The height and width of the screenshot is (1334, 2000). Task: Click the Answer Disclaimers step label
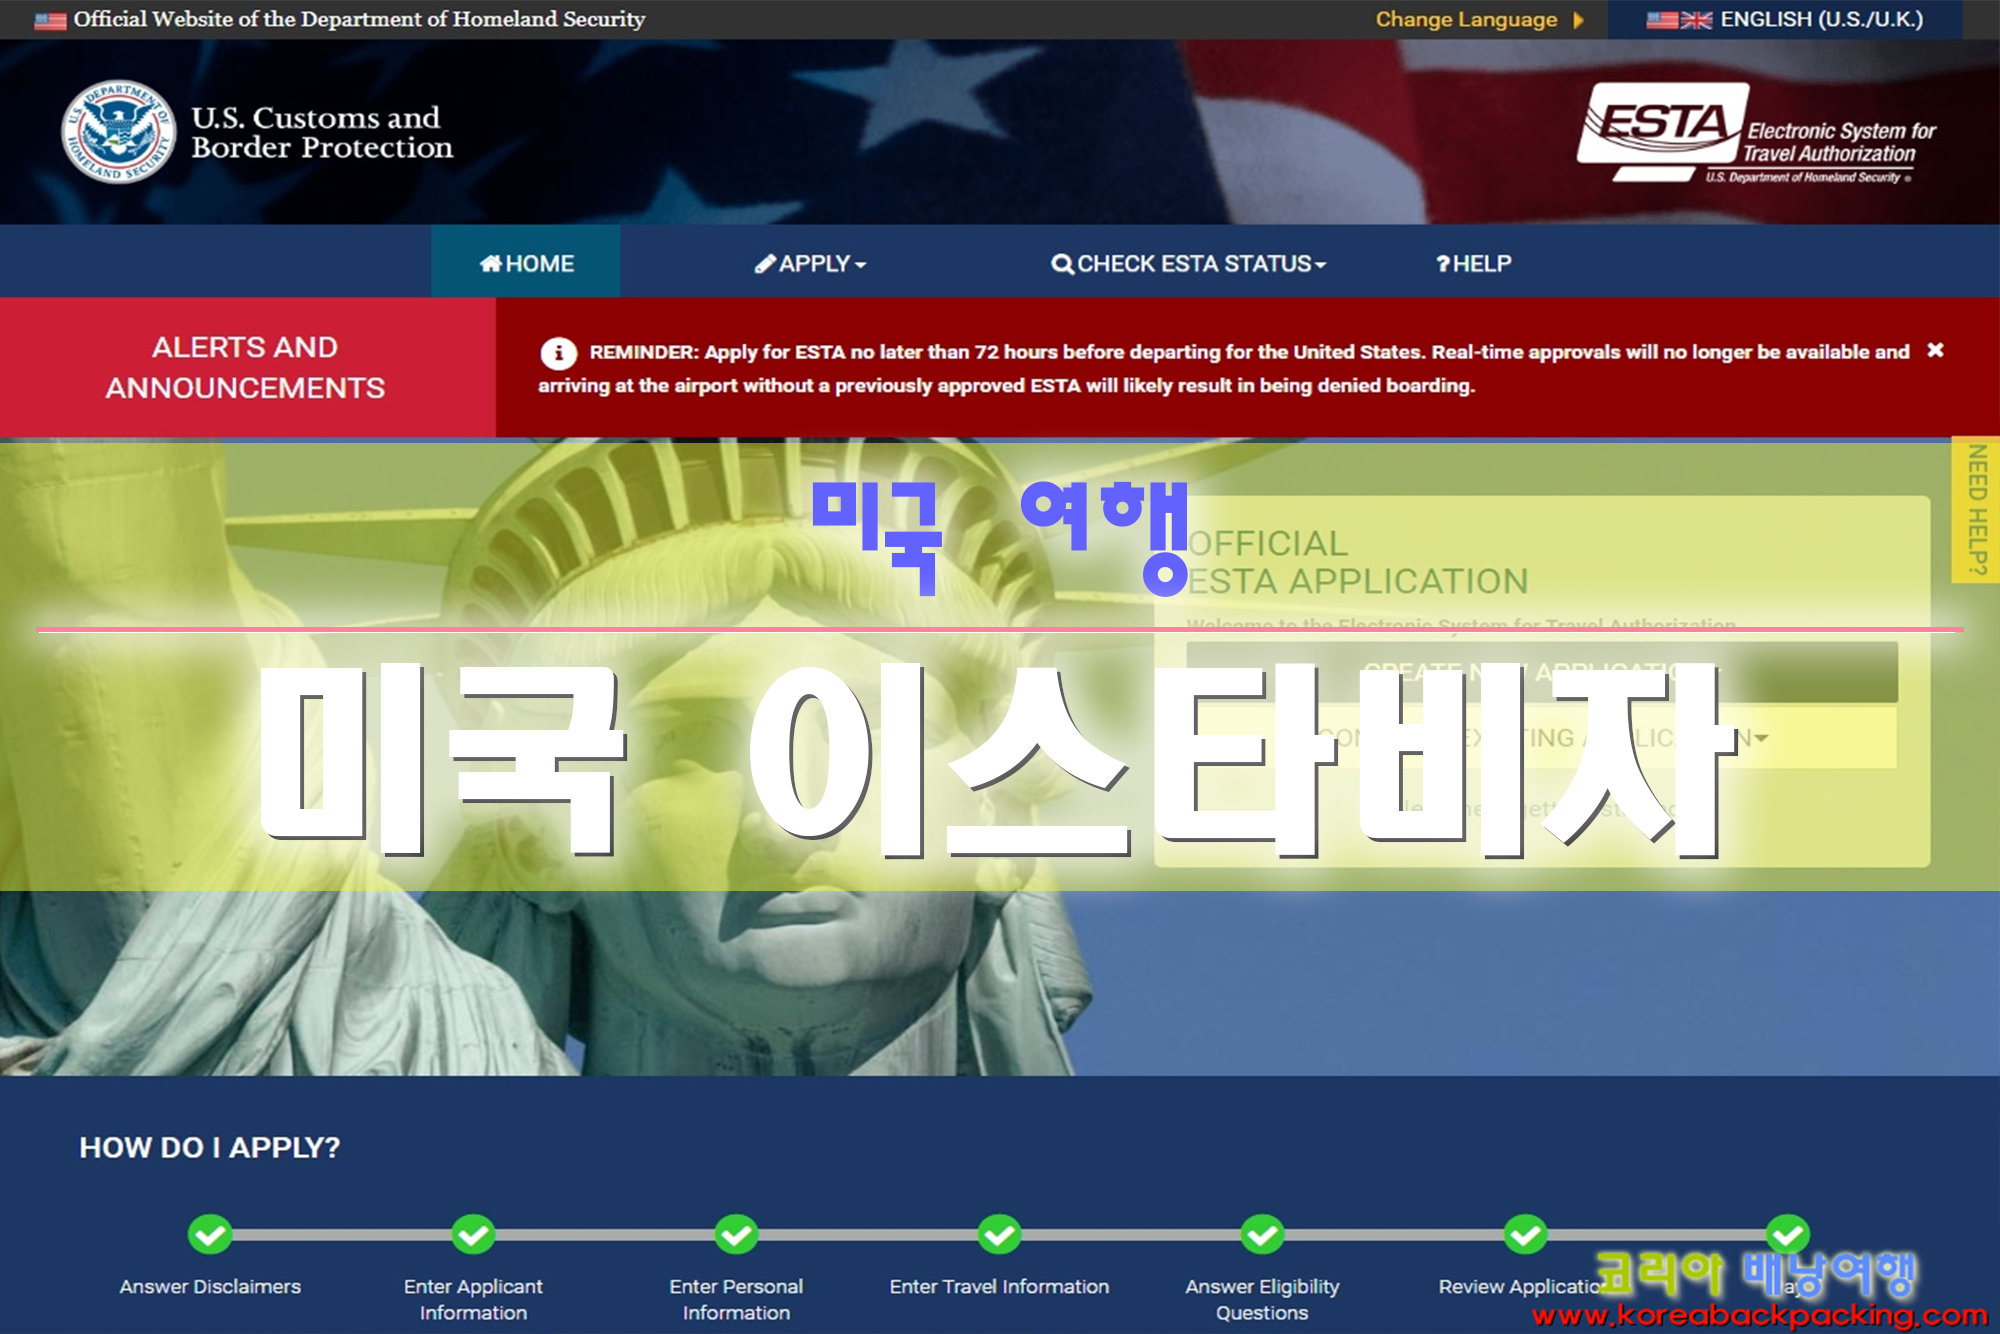(x=210, y=1287)
